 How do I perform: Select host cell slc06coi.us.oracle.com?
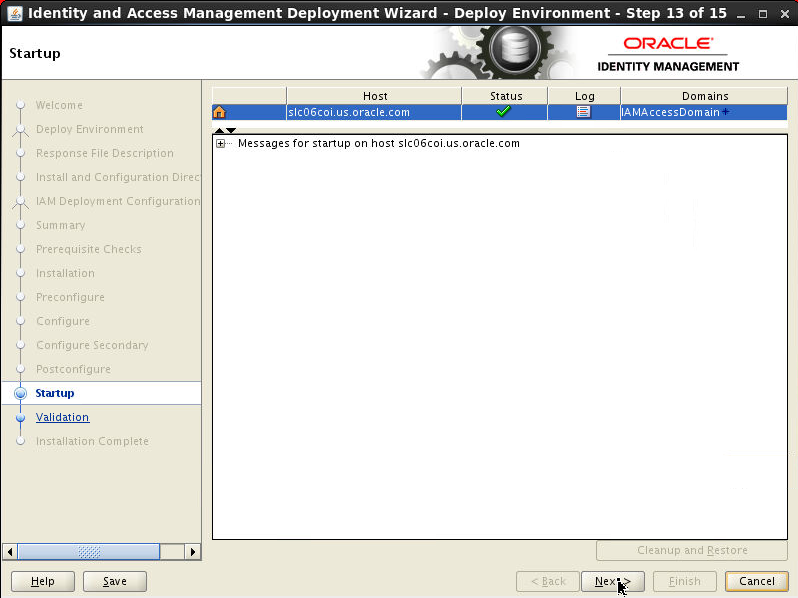point(374,112)
